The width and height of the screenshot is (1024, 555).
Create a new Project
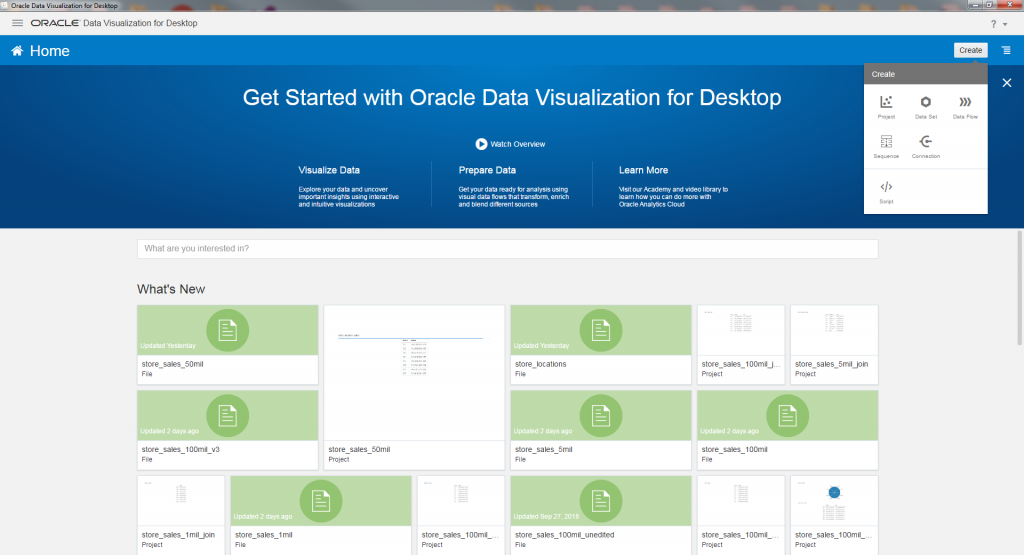tap(886, 106)
